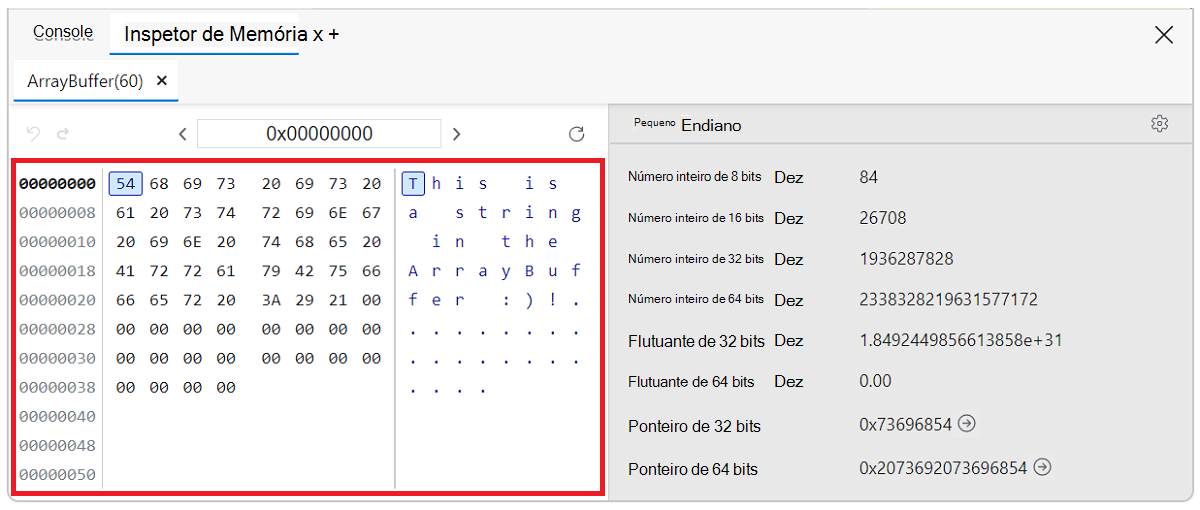The height and width of the screenshot is (510, 1200).
Task: Click the Flutuante de 64 bits label
Action: pyautogui.click(x=691, y=381)
